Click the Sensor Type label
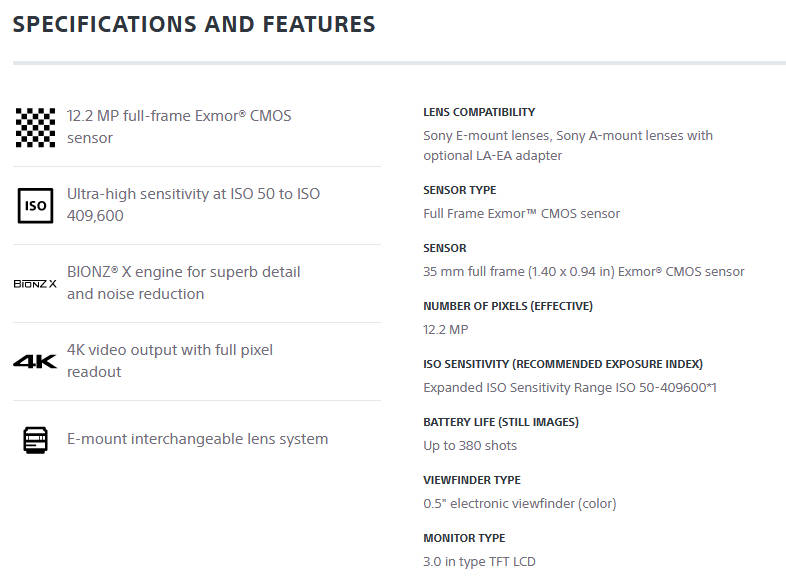The height and width of the screenshot is (585, 786). pyautogui.click(x=459, y=190)
